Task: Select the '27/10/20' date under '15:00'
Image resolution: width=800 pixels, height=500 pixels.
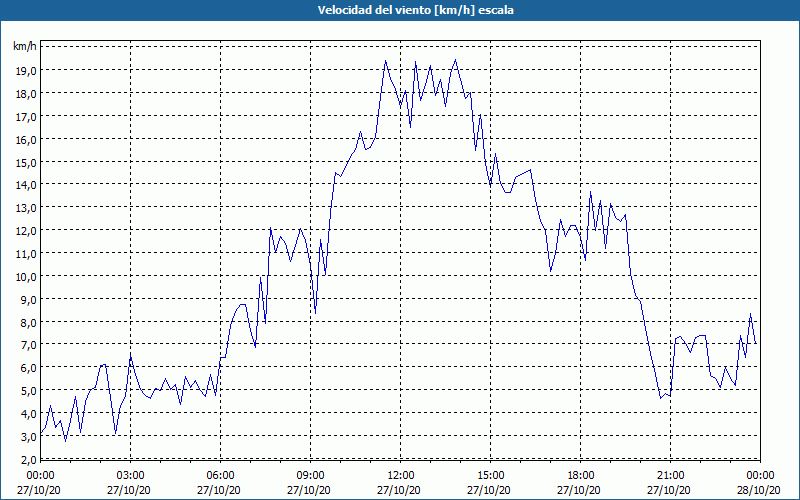Action: point(488,490)
